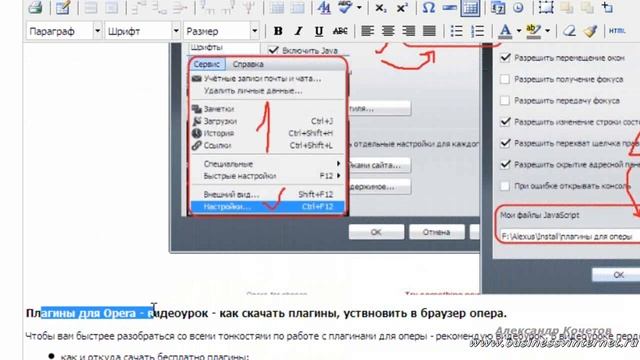Align text to the left
640x360 pixels.
(x=367, y=31)
